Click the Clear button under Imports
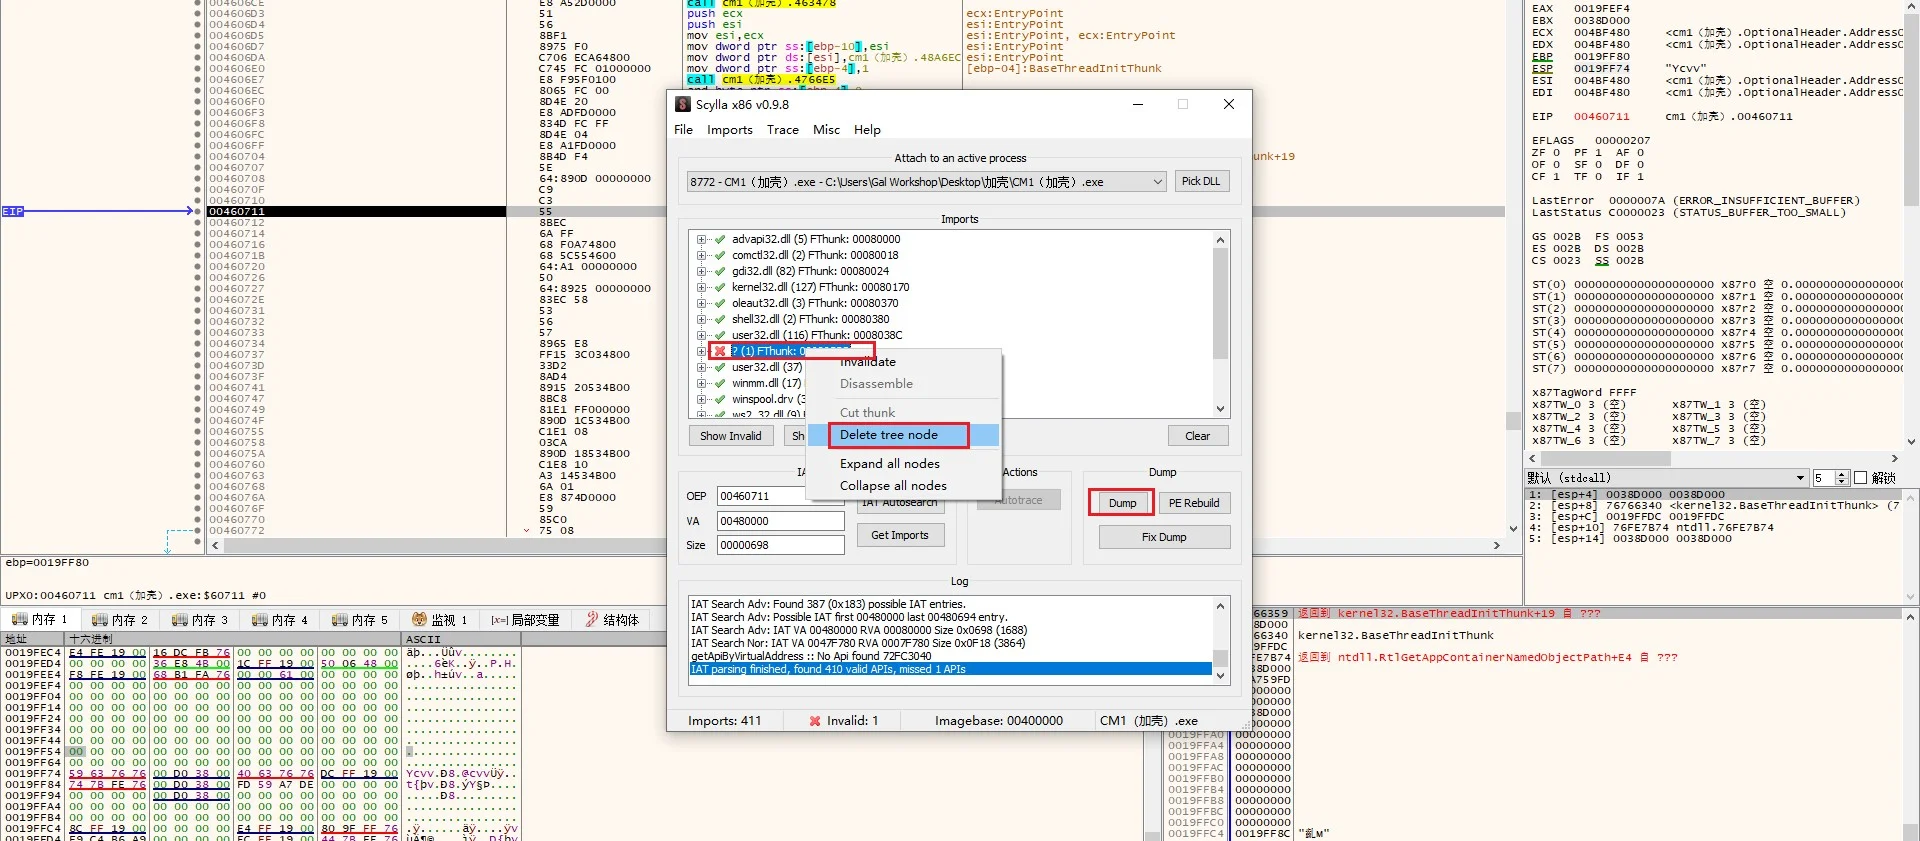This screenshot has width=1920, height=841. (x=1198, y=436)
